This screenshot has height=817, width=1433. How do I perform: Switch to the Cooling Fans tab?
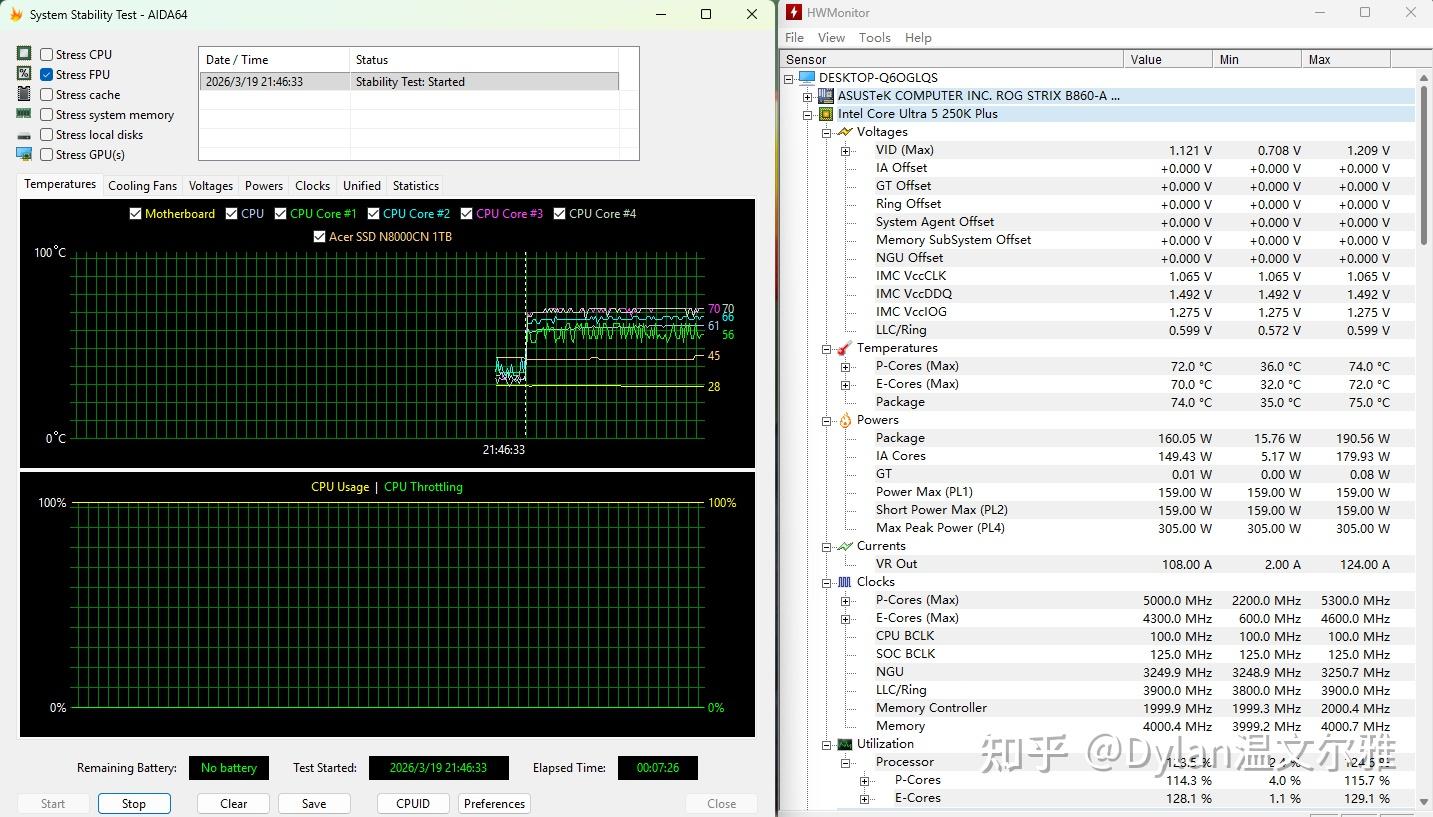point(142,186)
